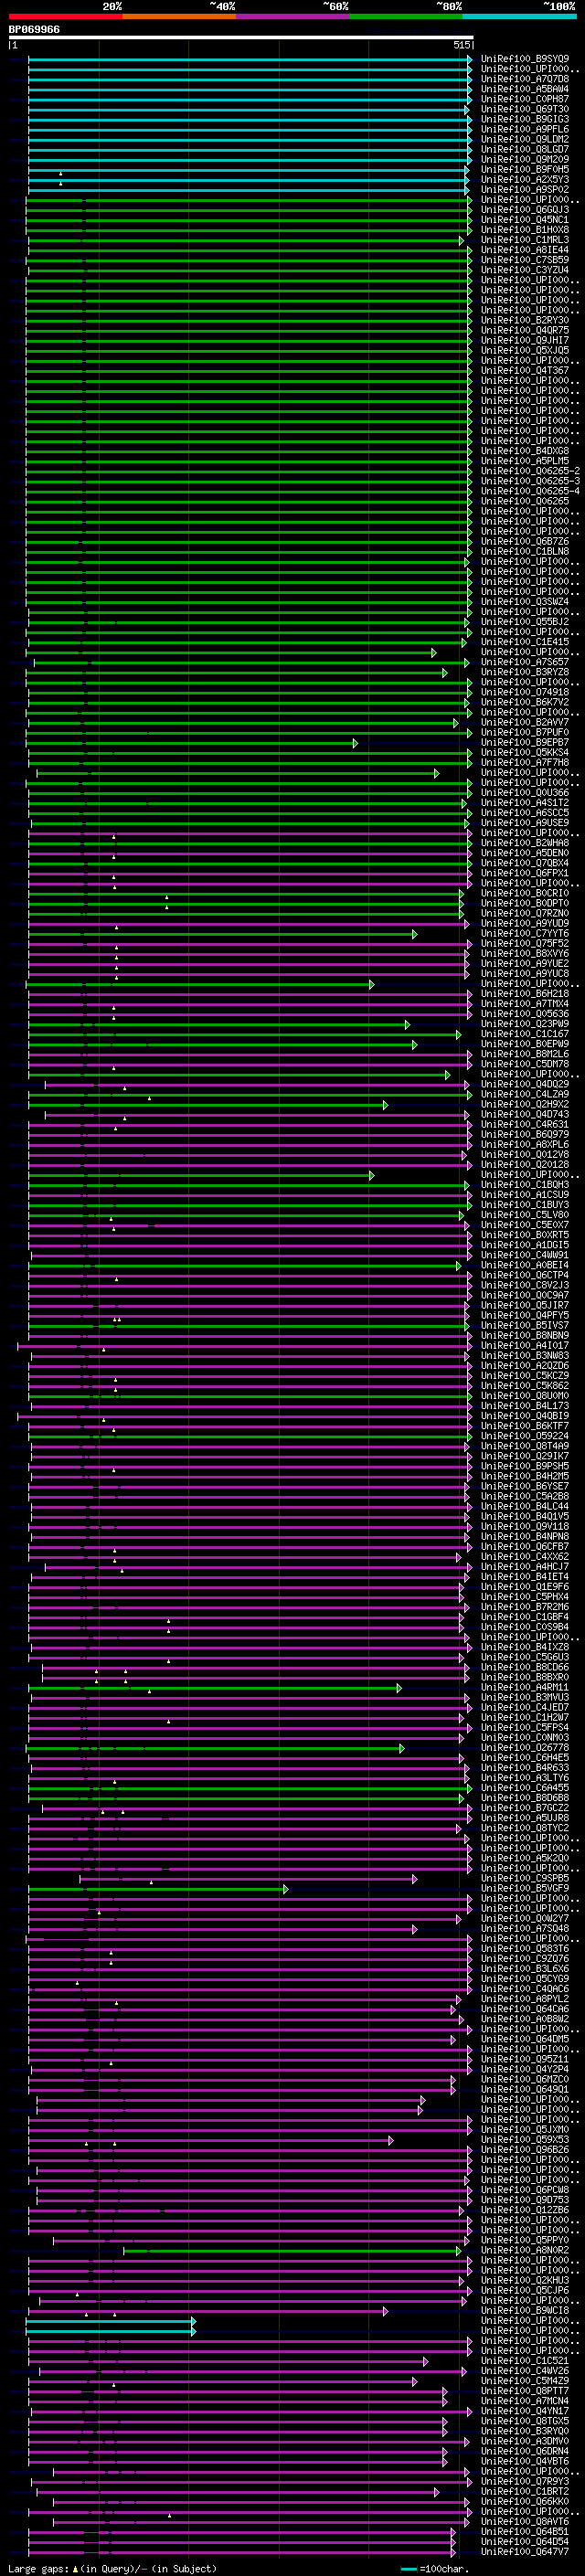Select the UniRef100_Q647V7 label
The height and width of the screenshot is (2576, 585).
[525, 2551]
